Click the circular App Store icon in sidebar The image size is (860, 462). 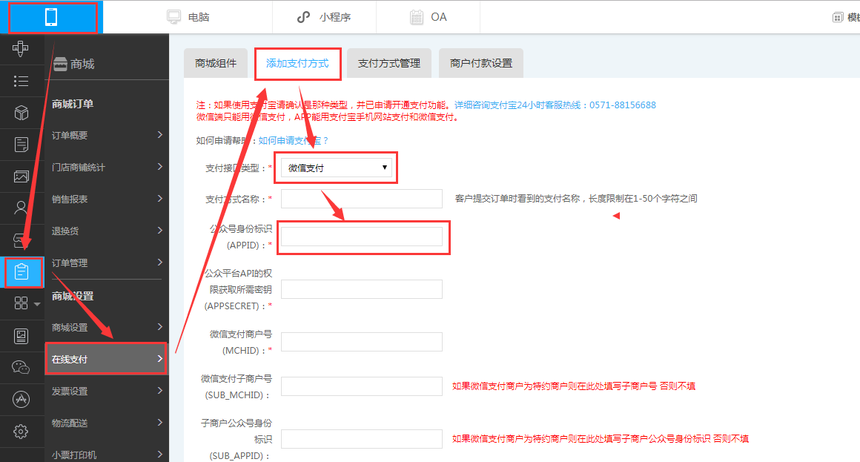click(x=21, y=399)
